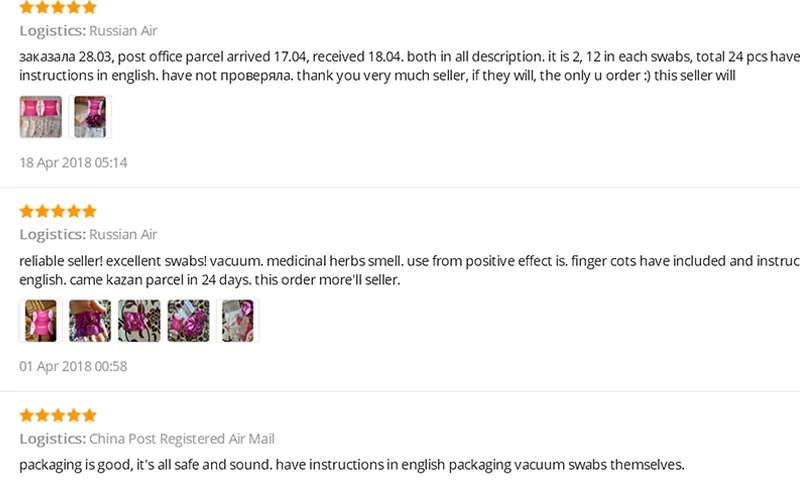Image resolution: width=800 pixels, height=500 pixels.
Task: Click Russian Air logistics in 18 Apr review
Action: coord(122,31)
